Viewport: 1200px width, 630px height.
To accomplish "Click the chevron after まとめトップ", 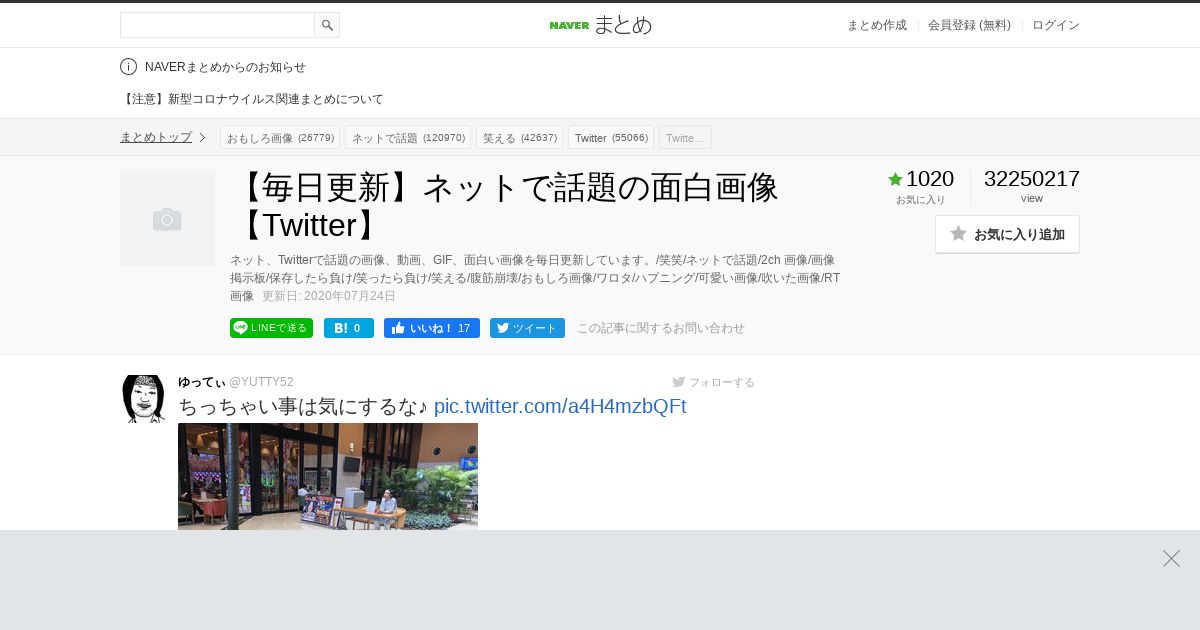I will pyautogui.click(x=202, y=137).
